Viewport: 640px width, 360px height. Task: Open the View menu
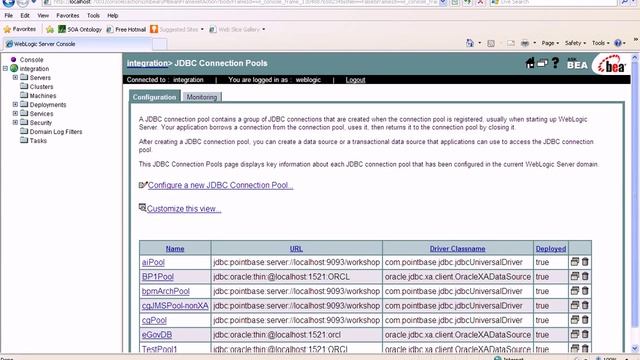43,16
